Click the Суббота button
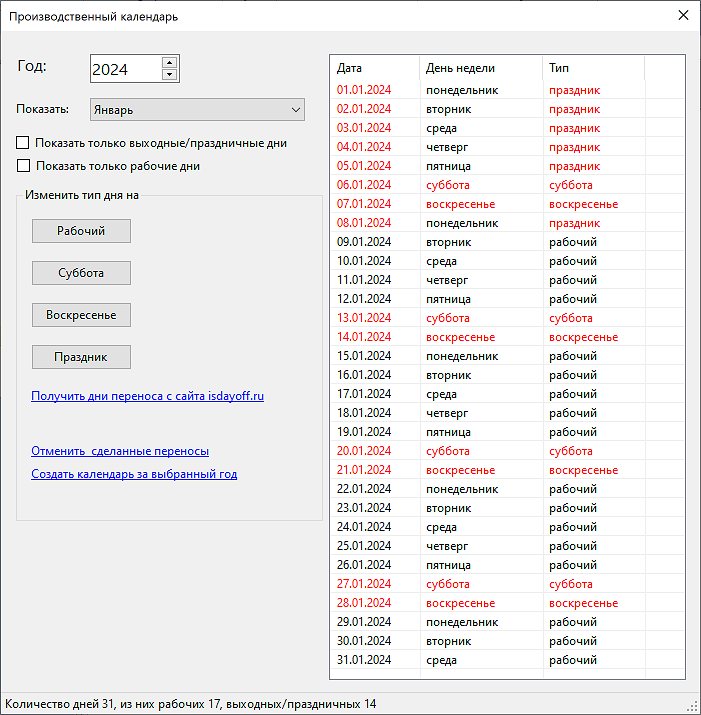 [81, 273]
